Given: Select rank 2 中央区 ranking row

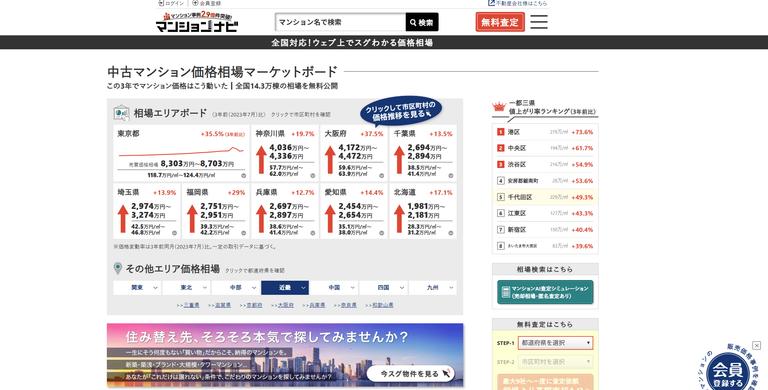Looking at the screenshot, I should tap(545, 148).
